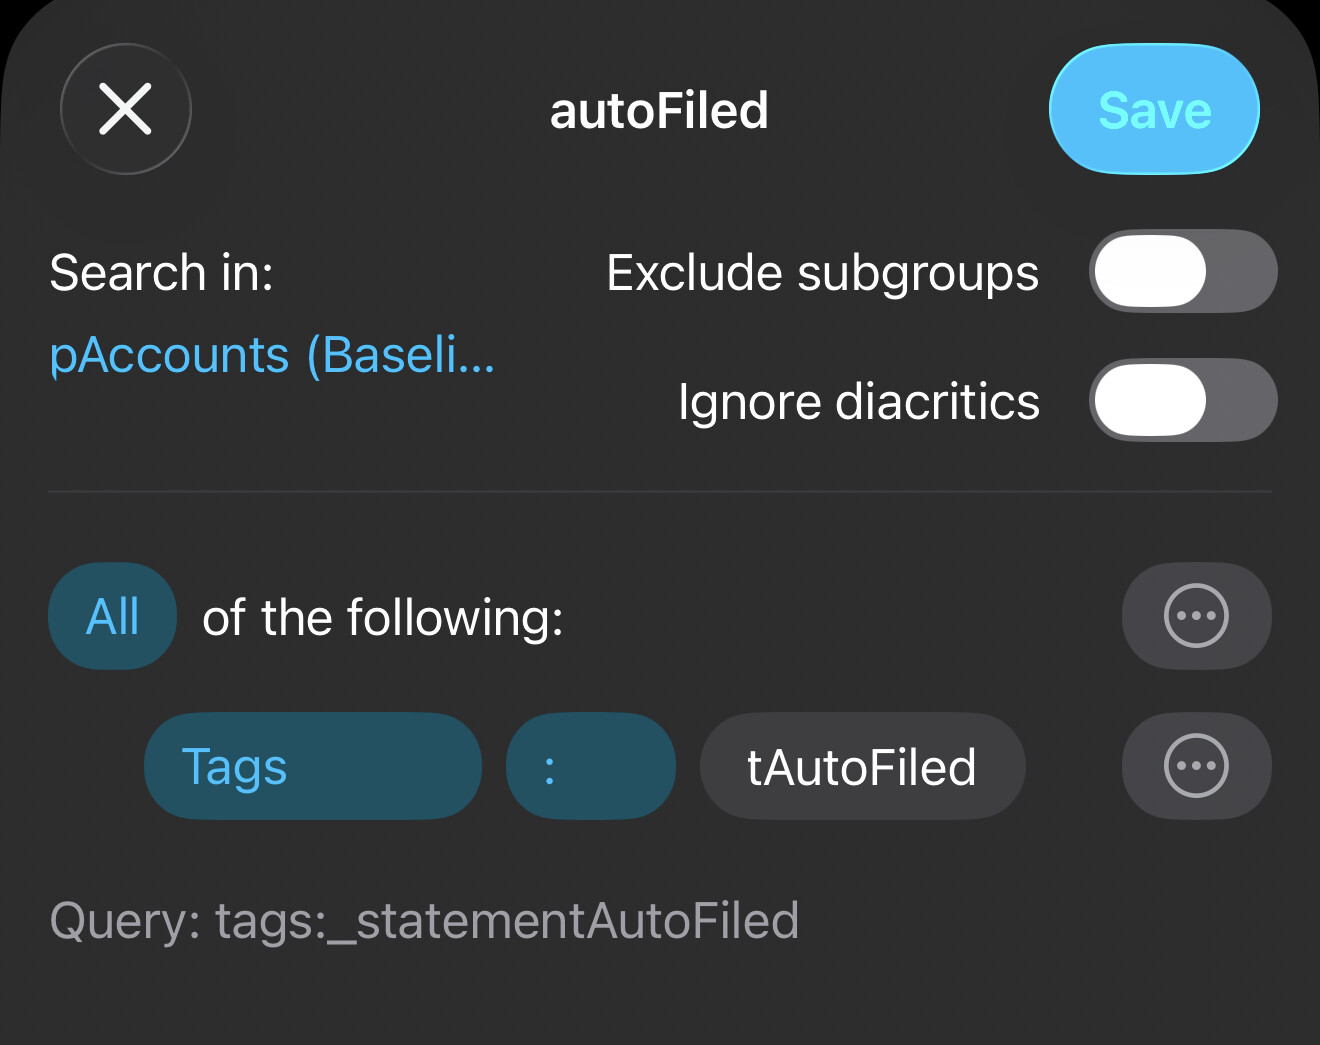Viewport: 1320px width, 1045px height.
Task: Tap the Exclude subgroups label
Action: [822, 273]
